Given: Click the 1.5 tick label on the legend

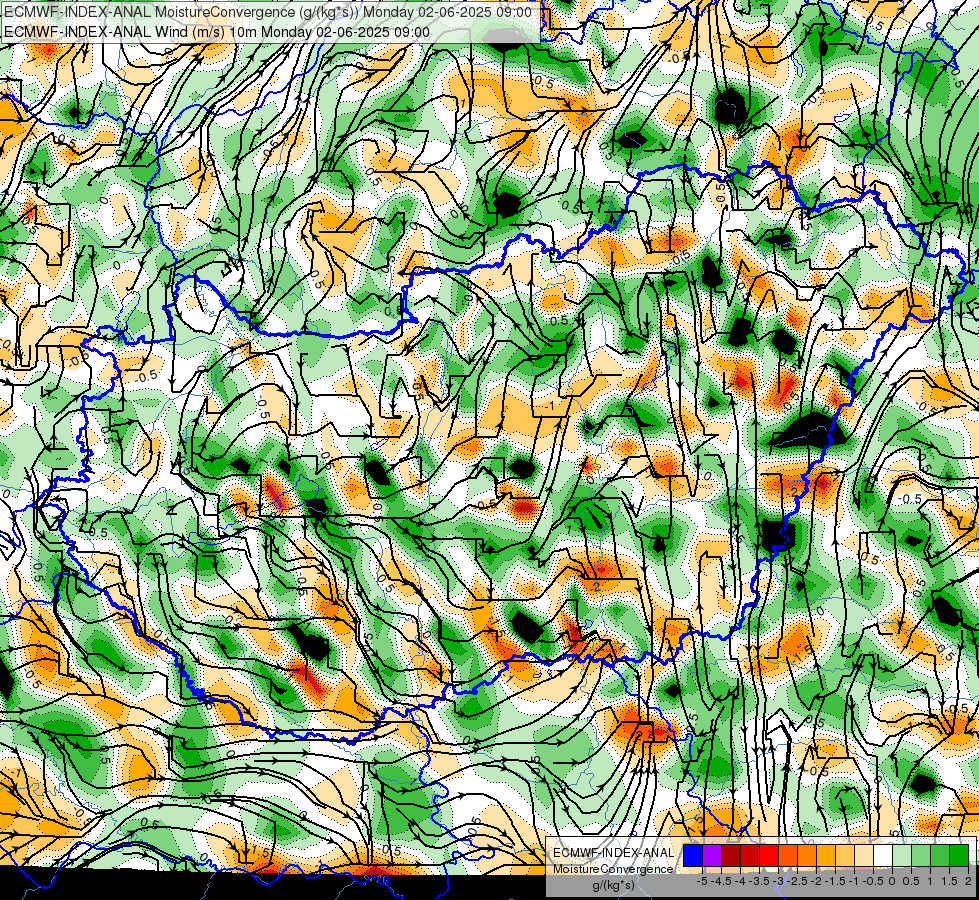Looking at the screenshot, I should click(x=950, y=881).
